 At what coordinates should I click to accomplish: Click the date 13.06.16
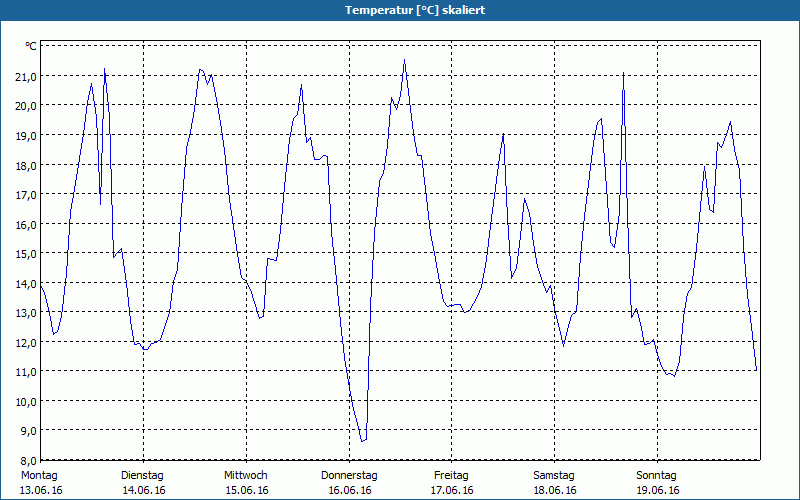41,490
